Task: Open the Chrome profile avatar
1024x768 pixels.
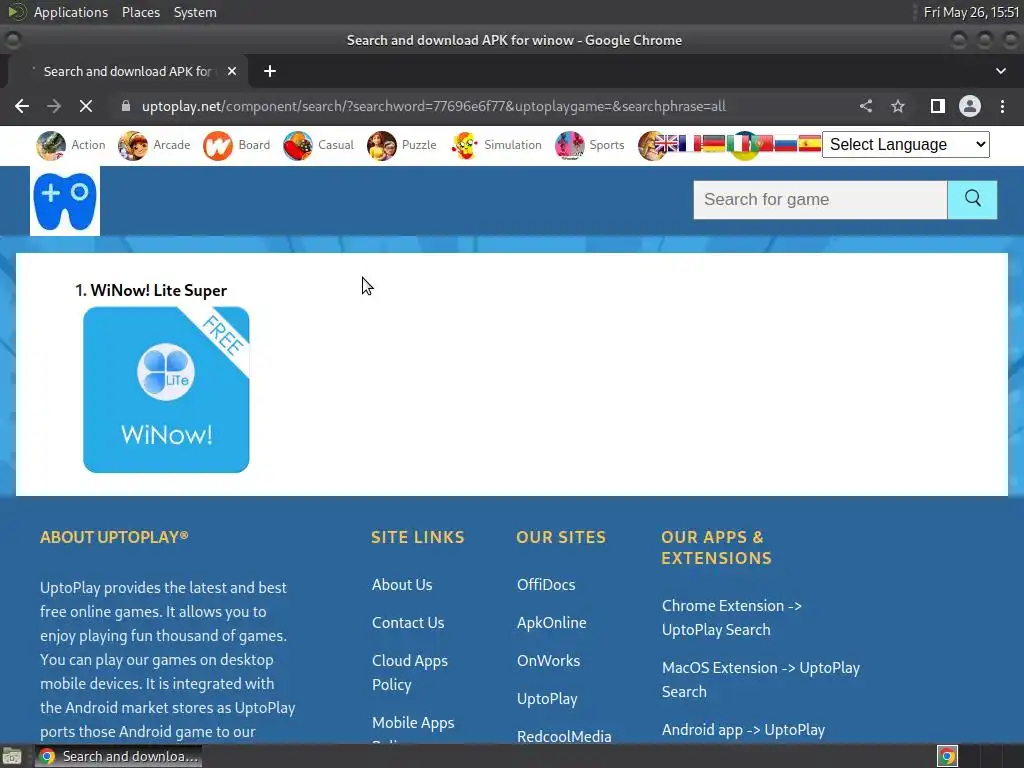Action: [x=970, y=106]
